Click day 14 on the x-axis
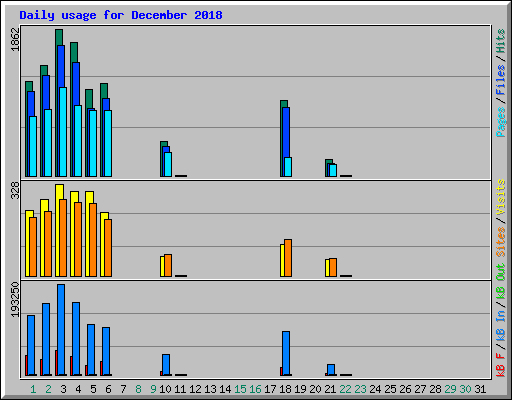Viewport: 512px width, 400px height. coord(225,389)
